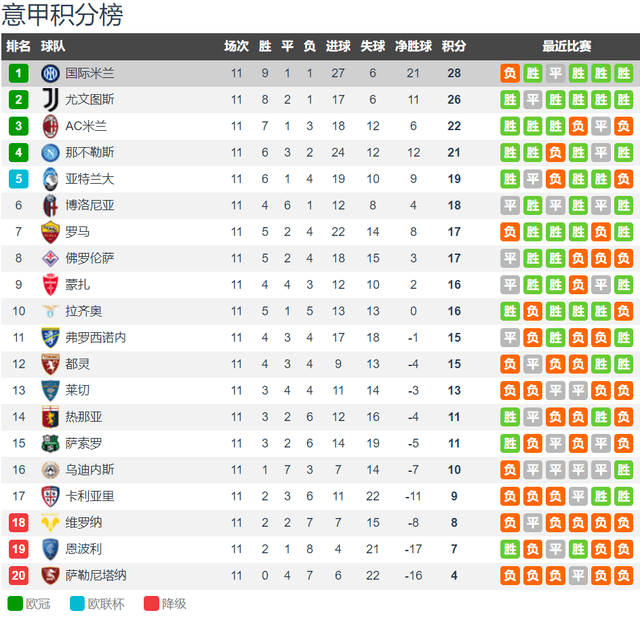Click the green 欧冠 legend swatch
This screenshot has width=640, height=619.
(x=15, y=603)
